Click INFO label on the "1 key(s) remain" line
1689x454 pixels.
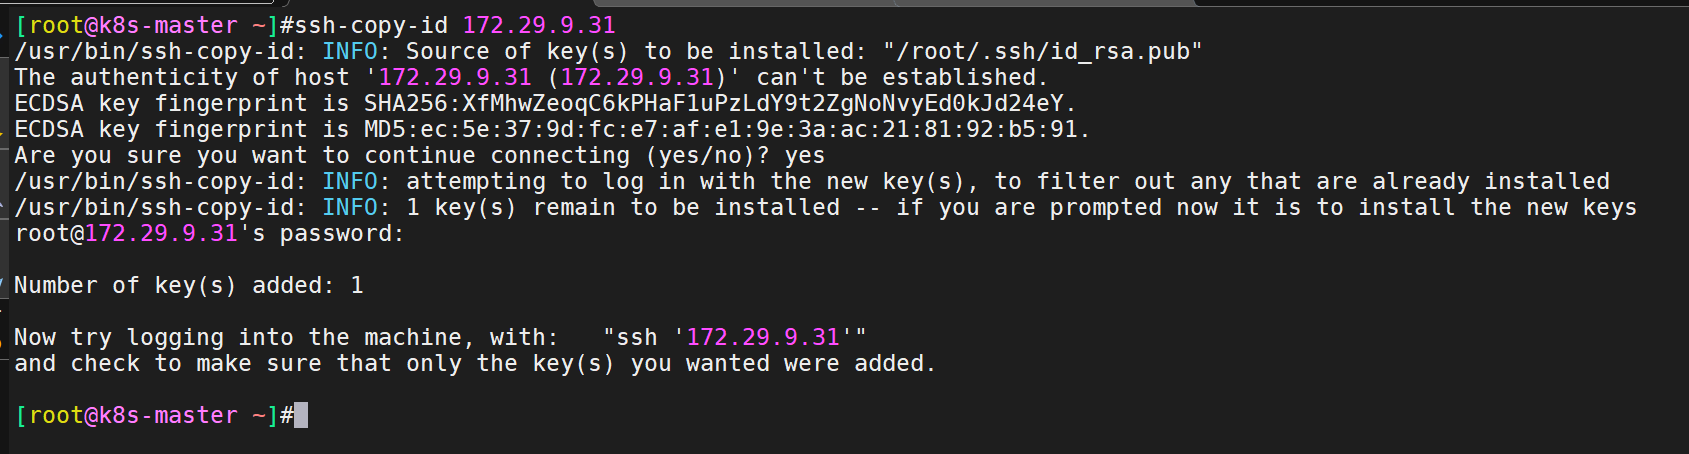point(350,207)
